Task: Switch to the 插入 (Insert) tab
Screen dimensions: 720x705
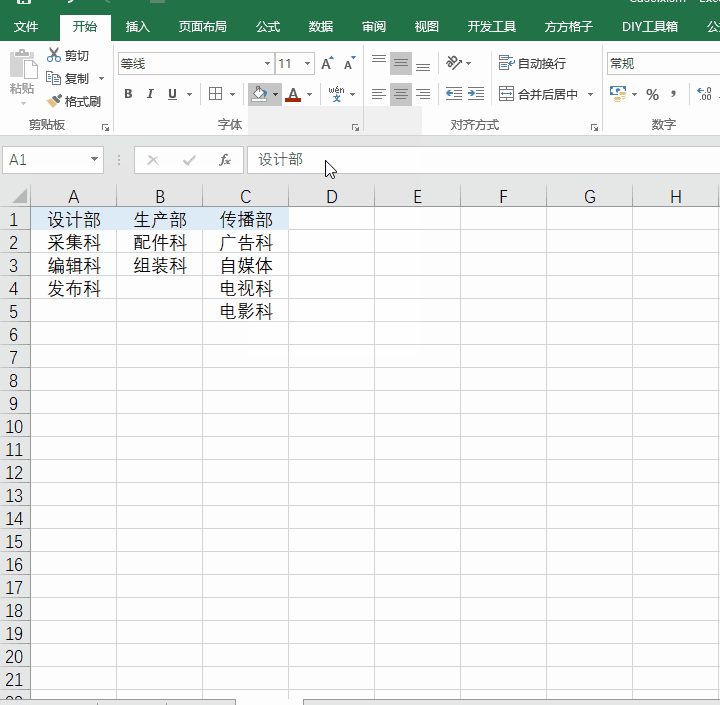Action: pos(138,27)
